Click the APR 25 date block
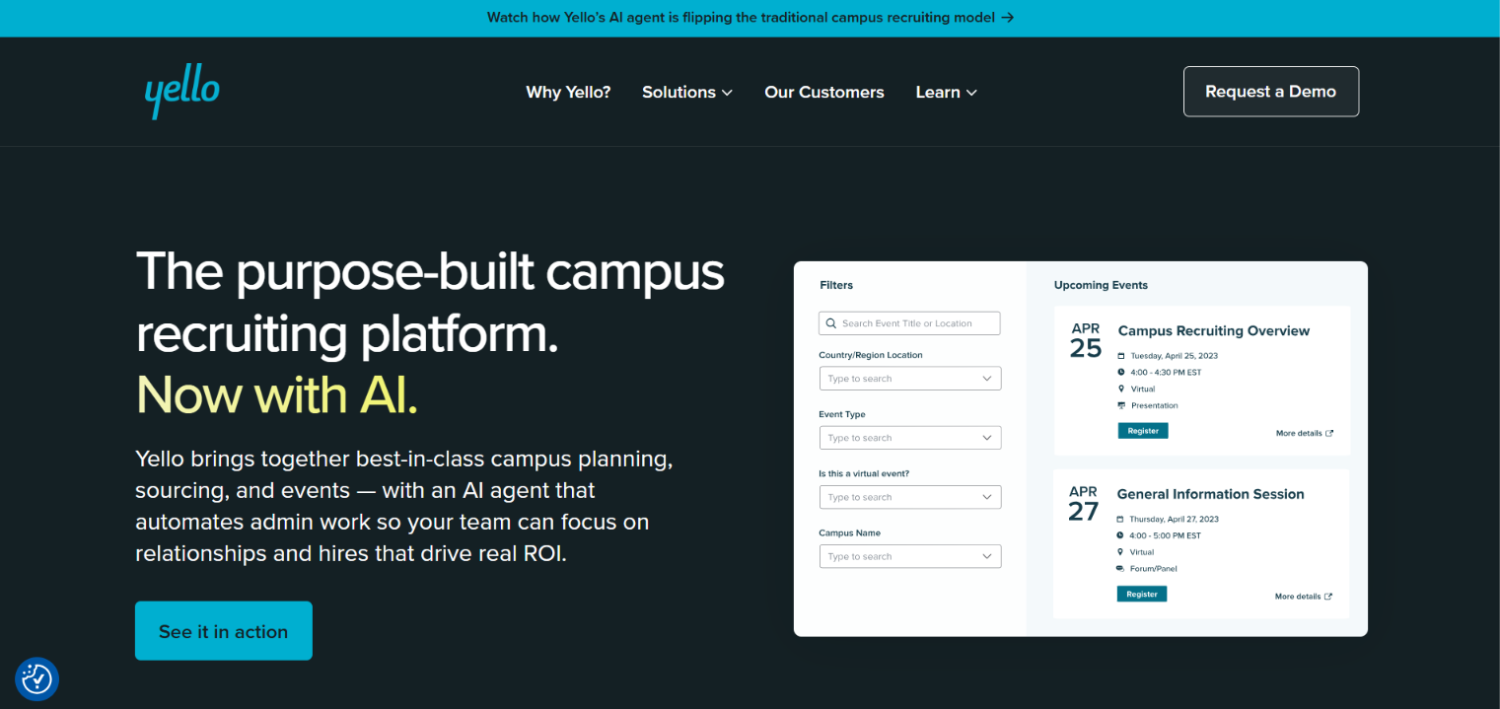Viewport: 1500px width, 709px height. pos(1085,341)
